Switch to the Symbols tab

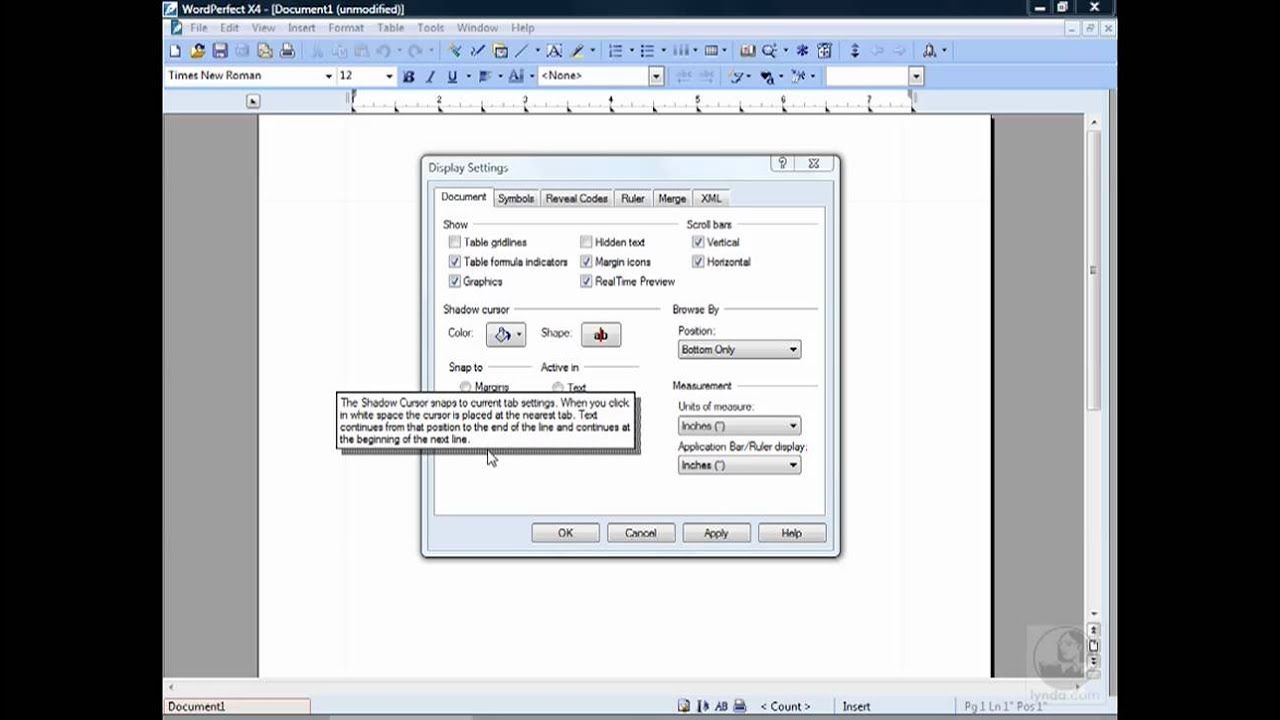pyautogui.click(x=516, y=198)
